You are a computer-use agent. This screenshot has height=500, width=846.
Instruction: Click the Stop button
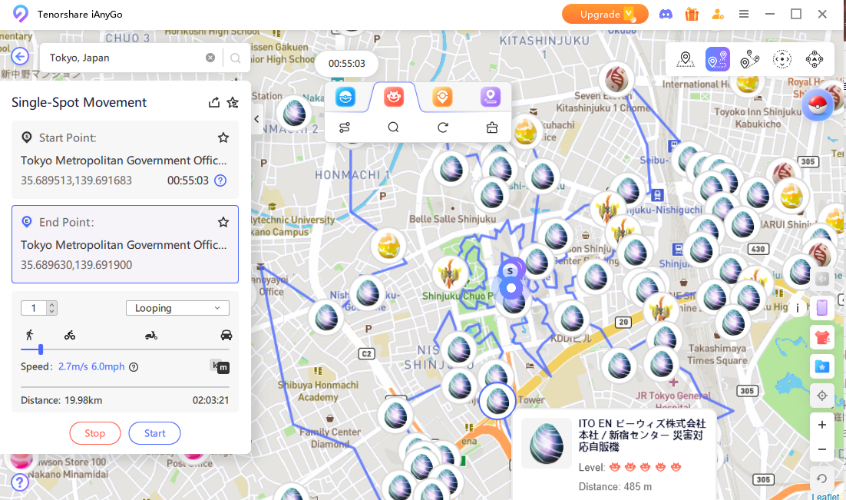pyautogui.click(x=95, y=433)
